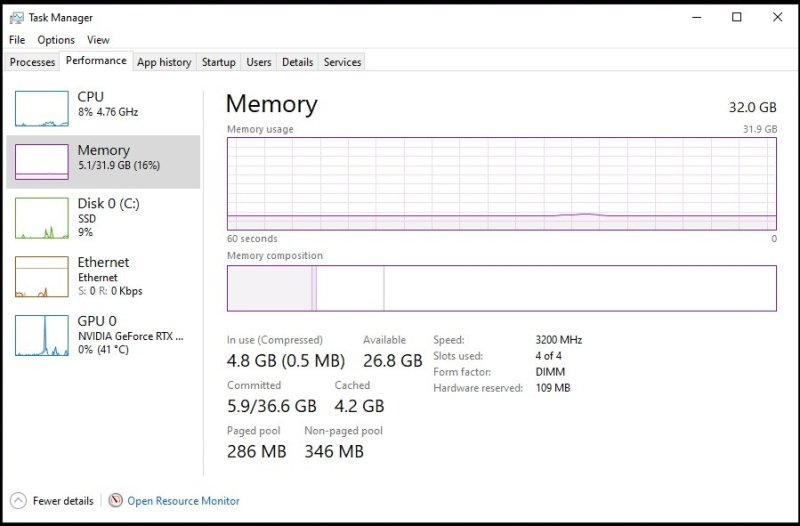Select the CPU mini graph thumbnail
This screenshot has height=526, width=800.
[42, 107]
